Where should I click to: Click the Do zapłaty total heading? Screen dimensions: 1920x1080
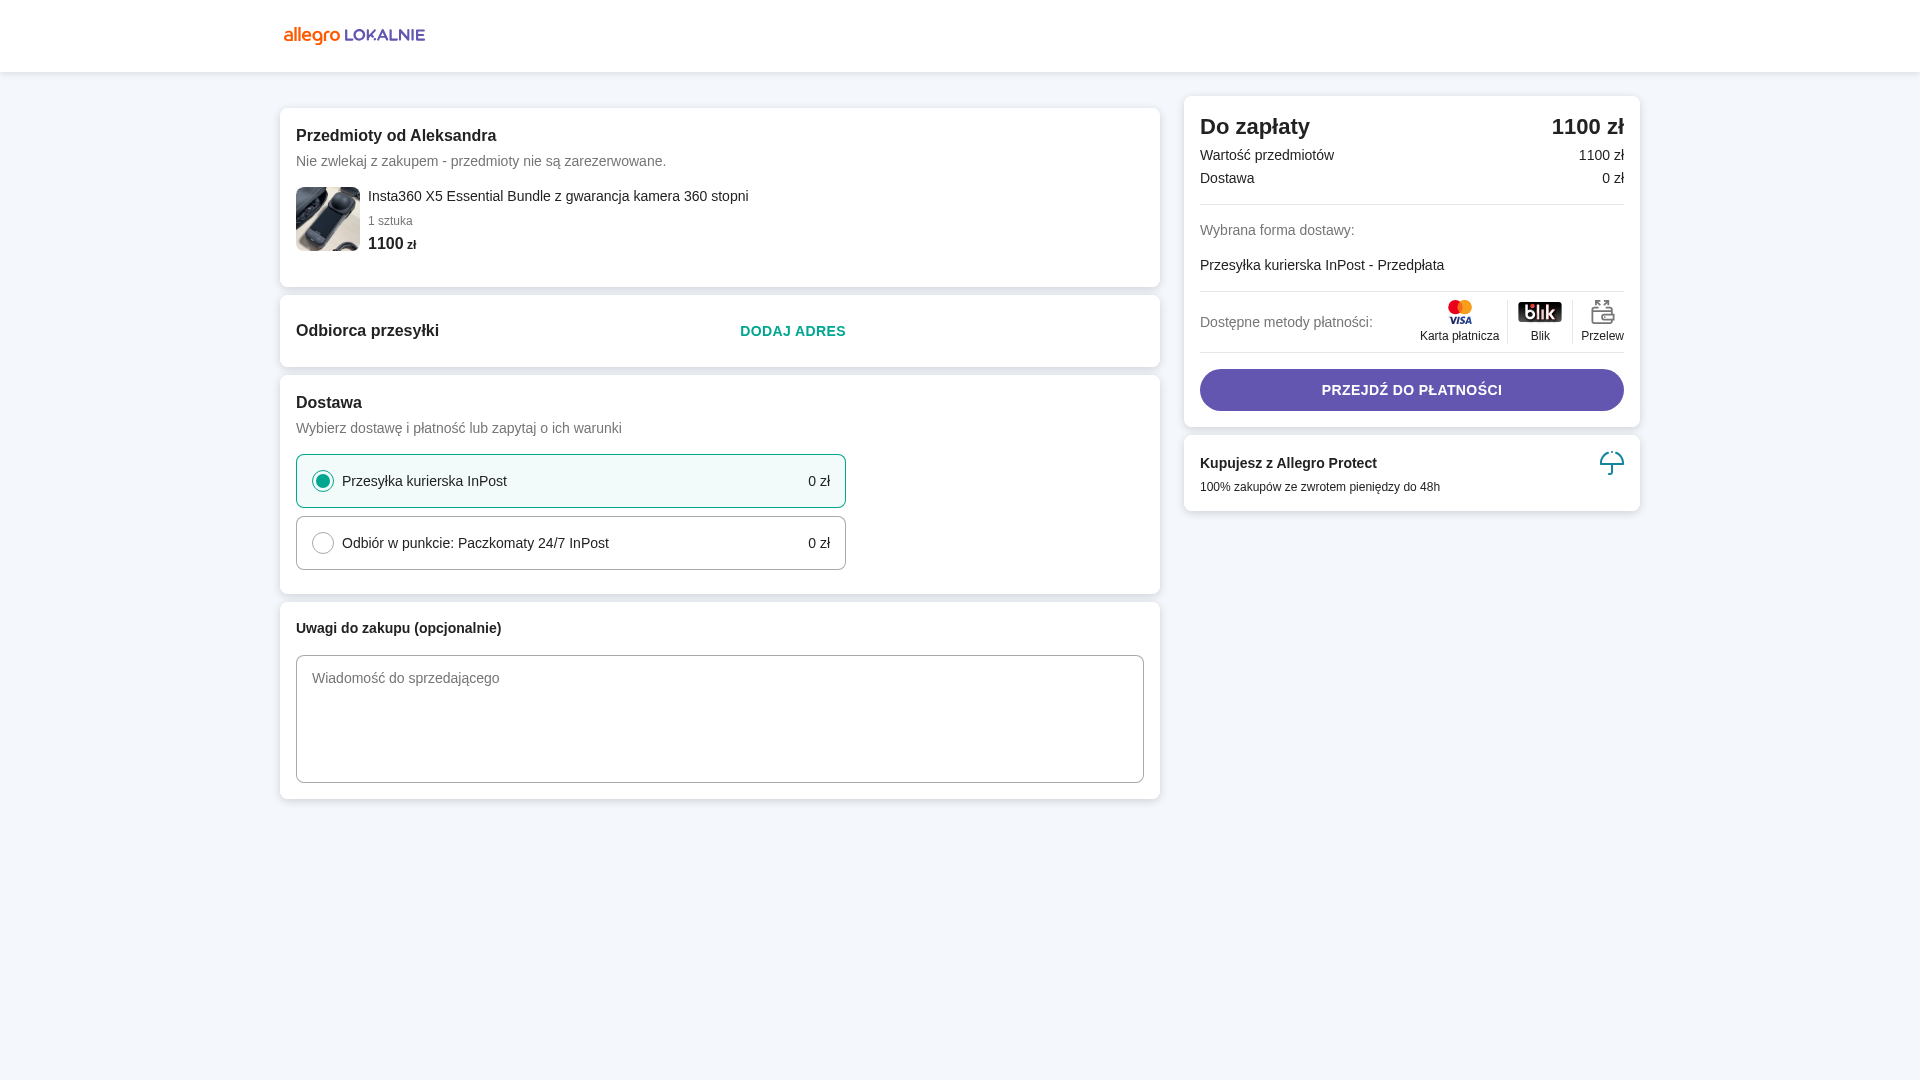[1255, 127]
